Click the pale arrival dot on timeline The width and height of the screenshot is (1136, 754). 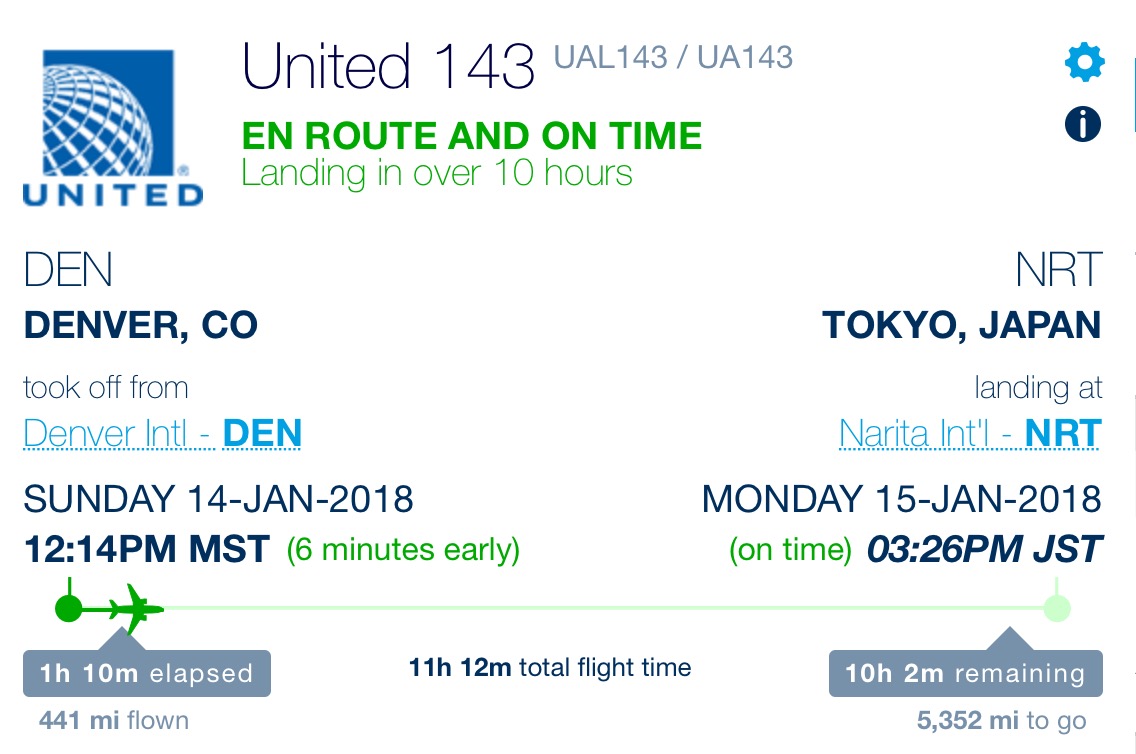click(1057, 608)
